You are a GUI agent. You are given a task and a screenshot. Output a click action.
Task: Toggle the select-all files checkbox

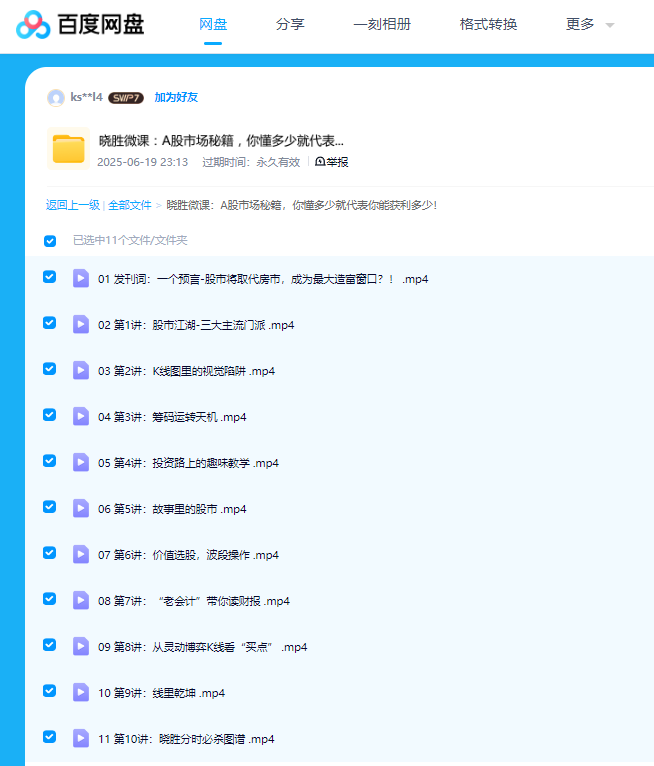[50, 241]
